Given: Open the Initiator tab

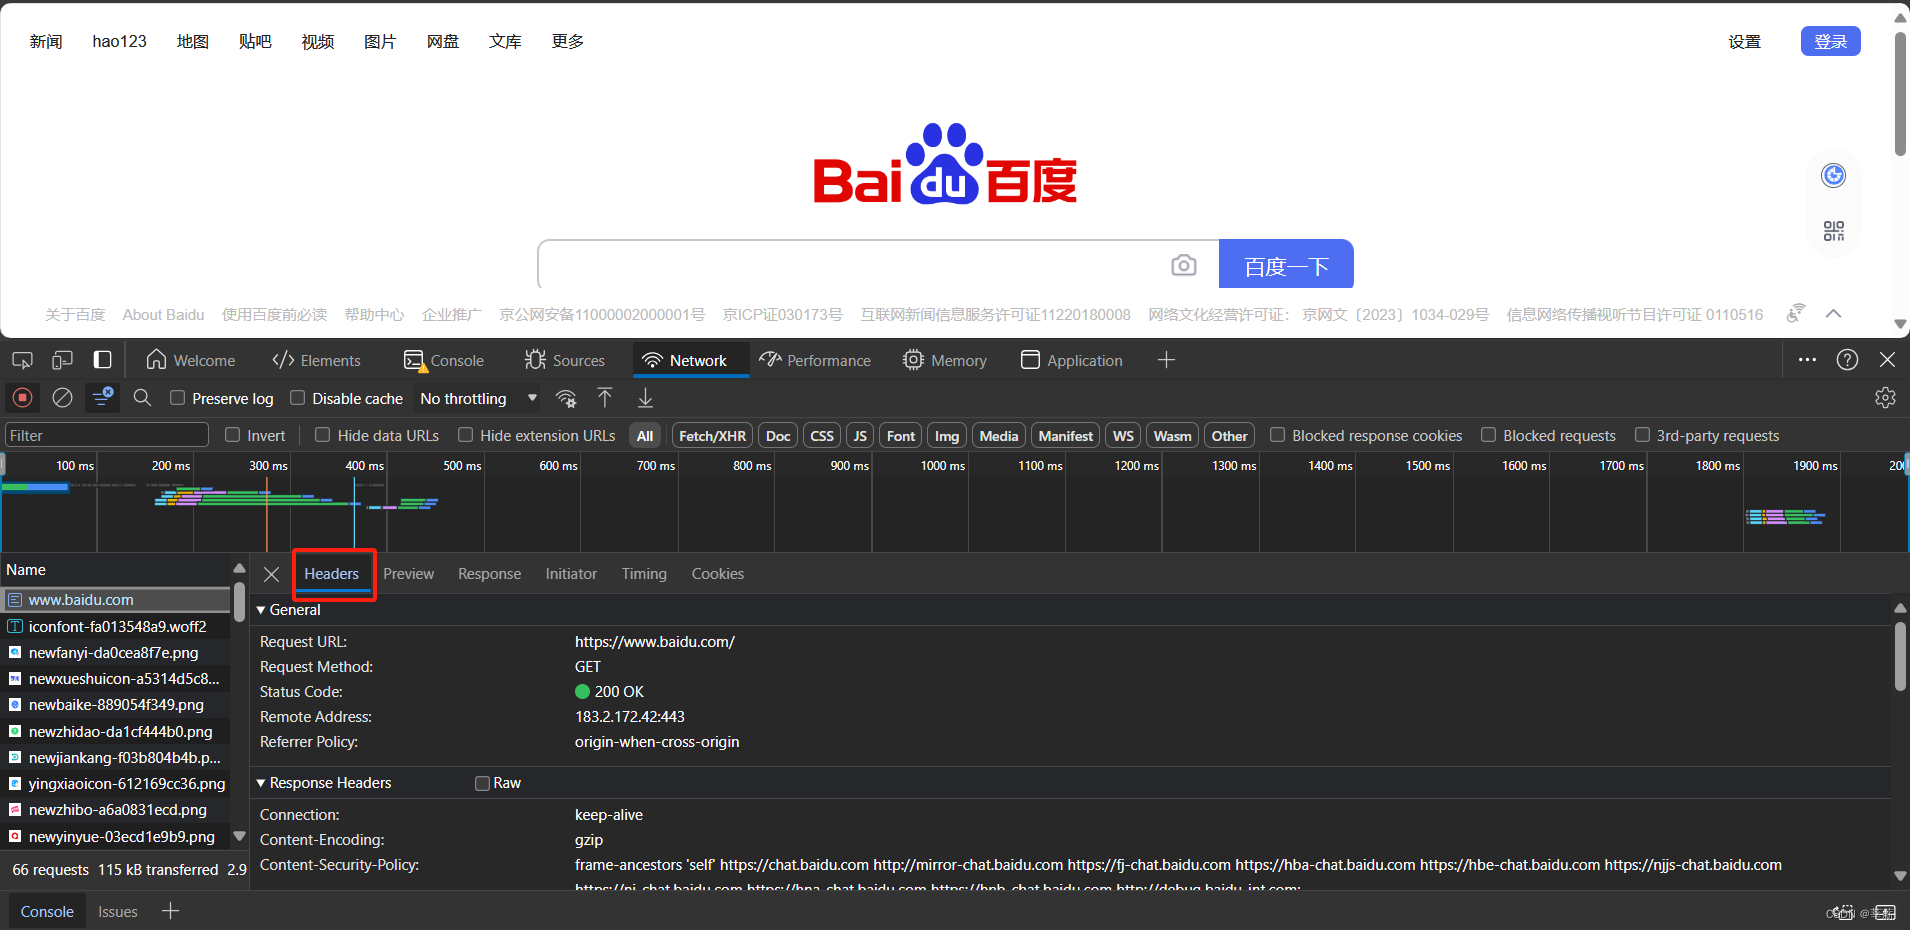Looking at the screenshot, I should point(571,574).
